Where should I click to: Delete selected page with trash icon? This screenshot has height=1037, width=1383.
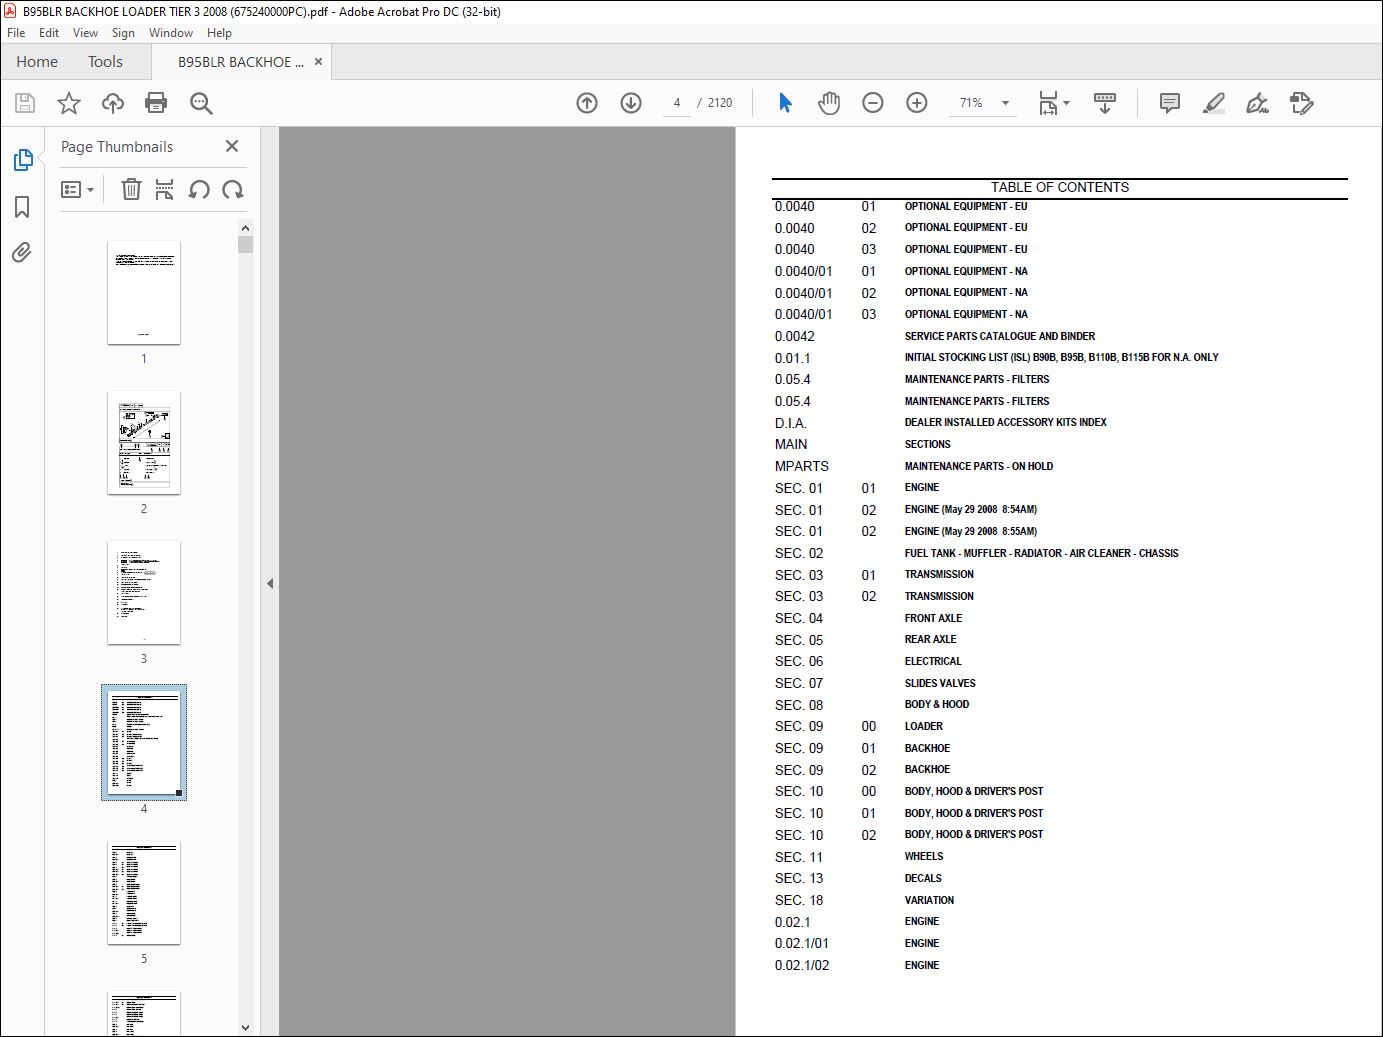tap(131, 189)
